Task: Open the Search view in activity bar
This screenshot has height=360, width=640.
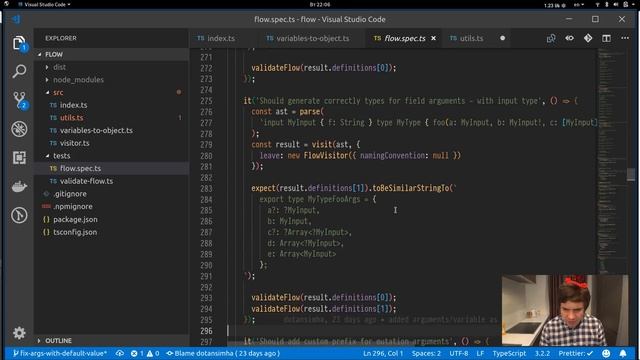Action: [x=19, y=71]
